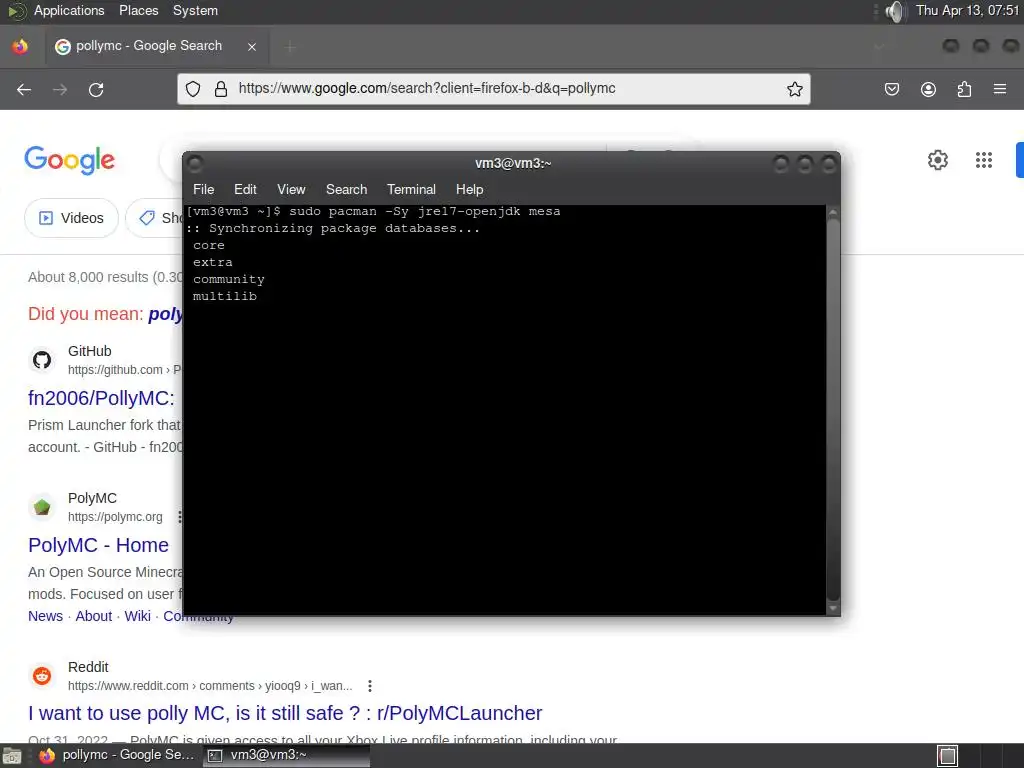Click the Reddit favicon in the results
Screen dimensions: 1024x768
pyautogui.click(x=42, y=675)
